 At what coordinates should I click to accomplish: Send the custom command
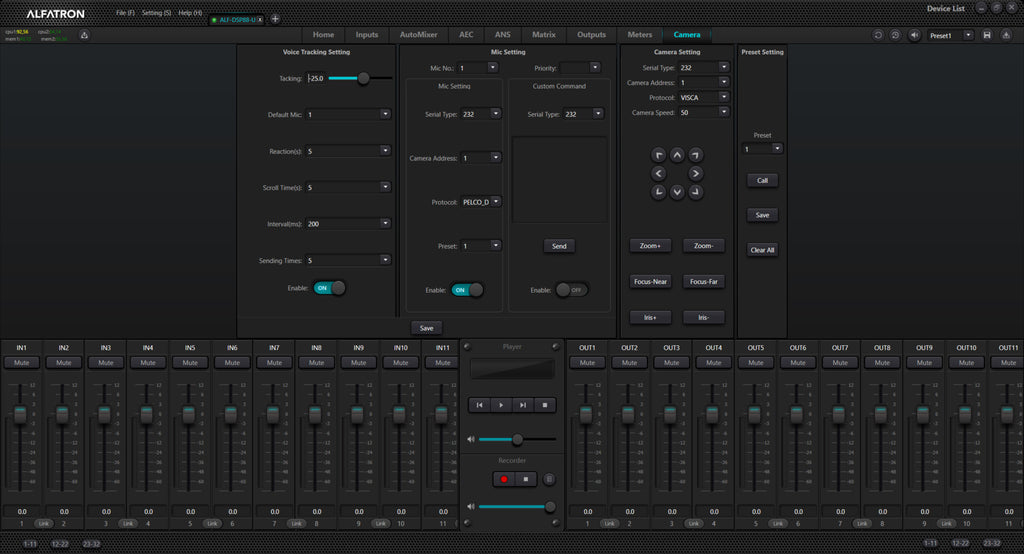pyautogui.click(x=559, y=246)
